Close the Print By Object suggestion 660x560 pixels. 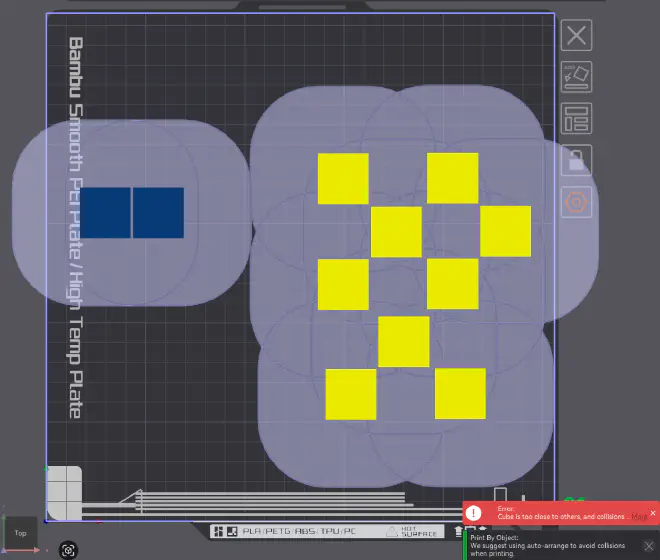click(x=648, y=545)
